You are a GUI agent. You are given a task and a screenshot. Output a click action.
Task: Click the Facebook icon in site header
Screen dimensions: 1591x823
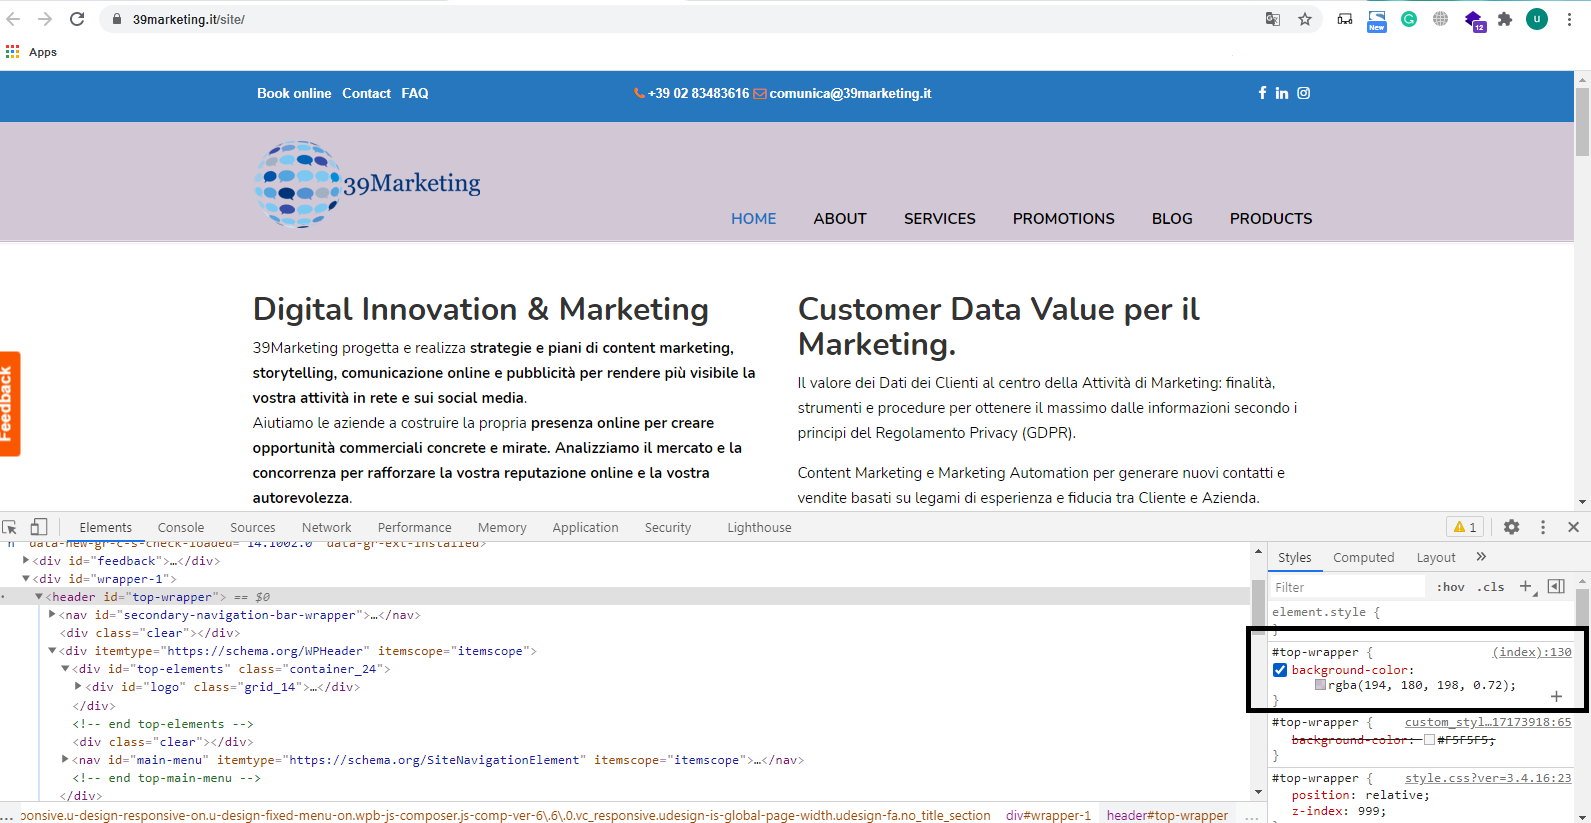(x=1262, y=93)
